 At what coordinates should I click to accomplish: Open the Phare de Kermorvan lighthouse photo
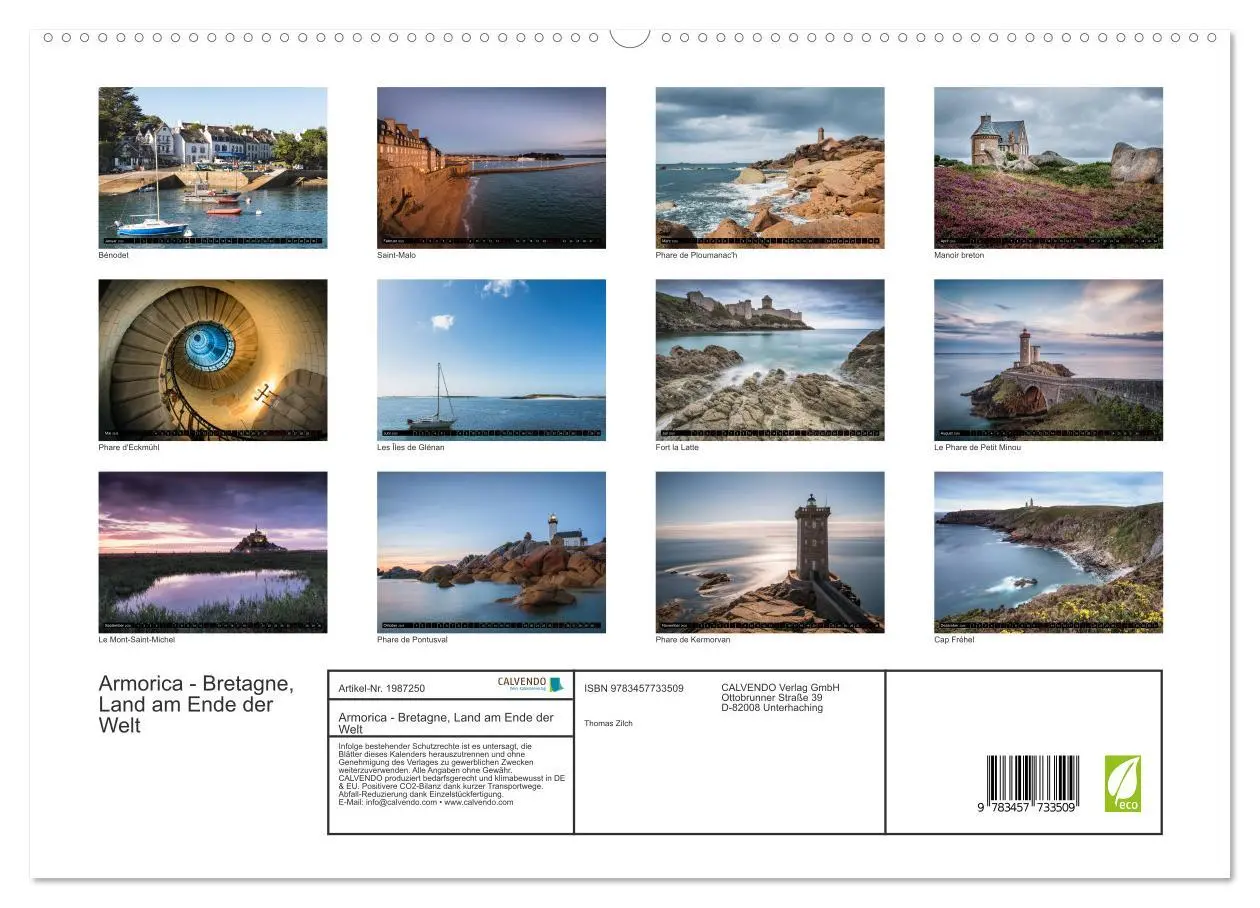pos(770,552)
